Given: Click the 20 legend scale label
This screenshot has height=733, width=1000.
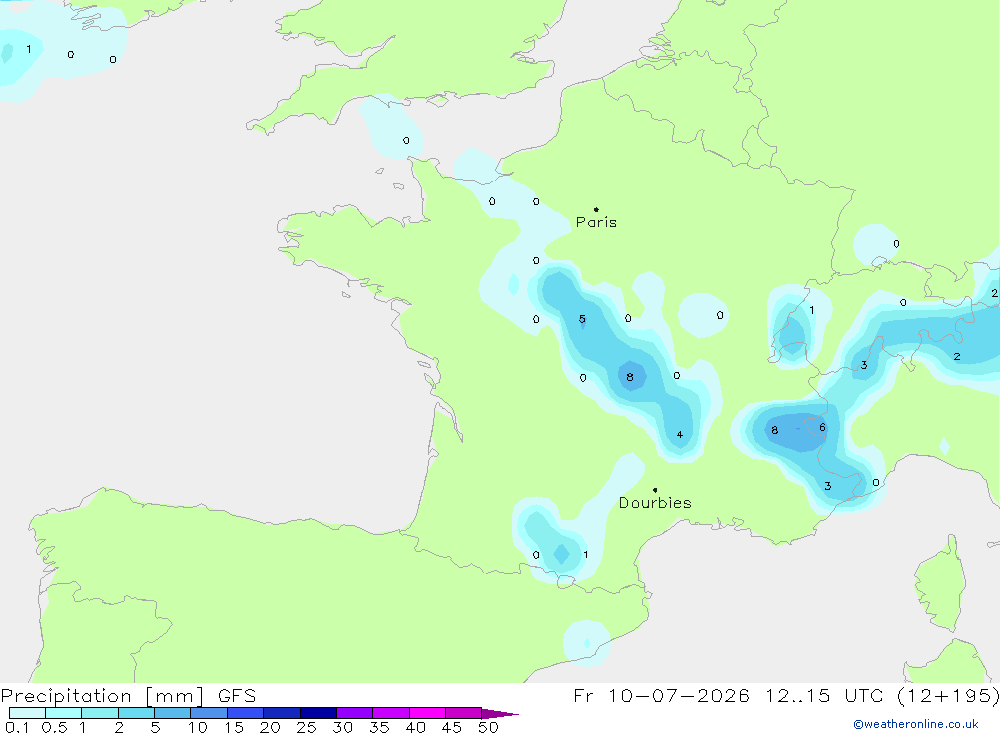Looking at the screenshot, I should pyautogui.click(x=270, y=727).
